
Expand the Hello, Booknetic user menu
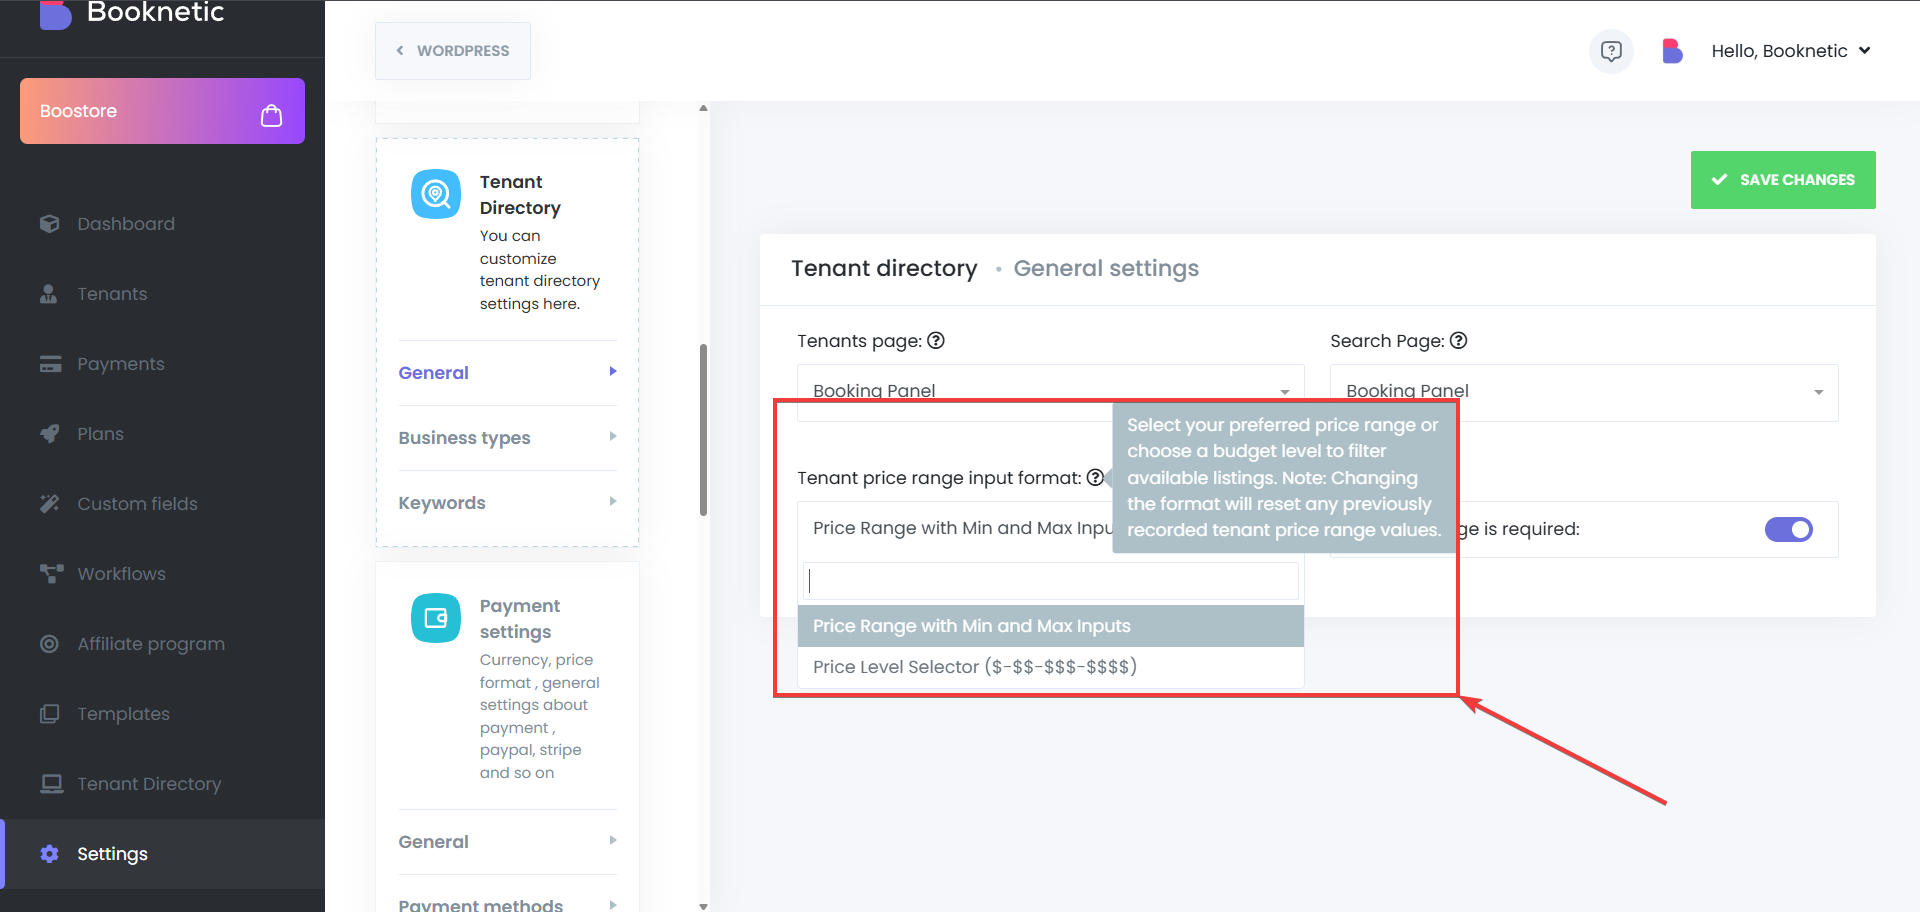tap(1790, 51)
